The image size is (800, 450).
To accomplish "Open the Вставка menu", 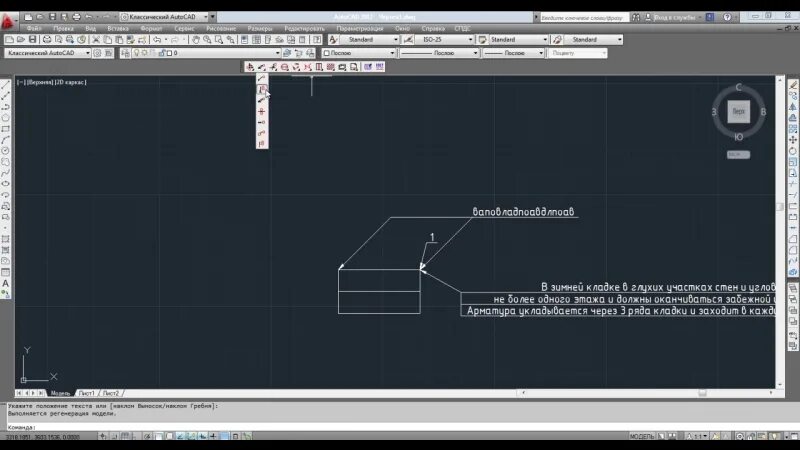I will pyautogui.click(x=118, y=29).
